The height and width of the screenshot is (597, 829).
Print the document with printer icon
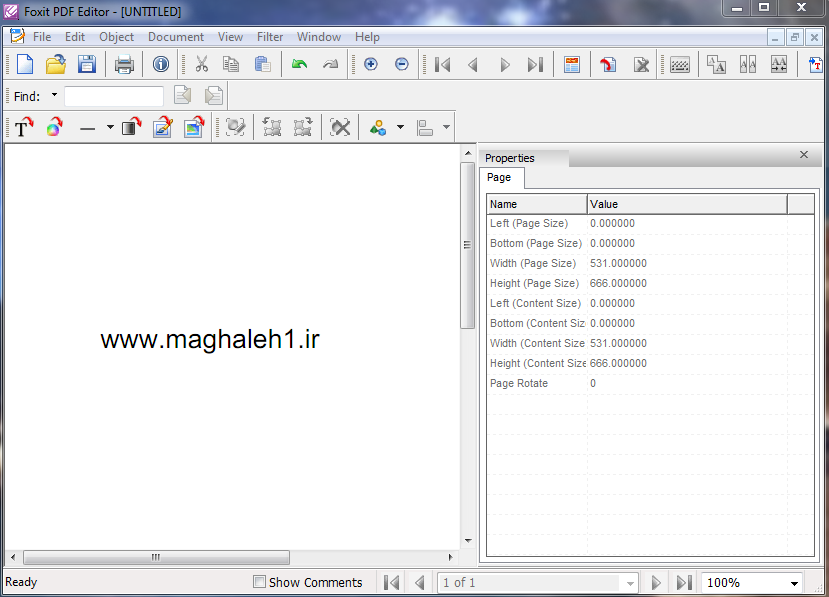click(x=124, y=65)
